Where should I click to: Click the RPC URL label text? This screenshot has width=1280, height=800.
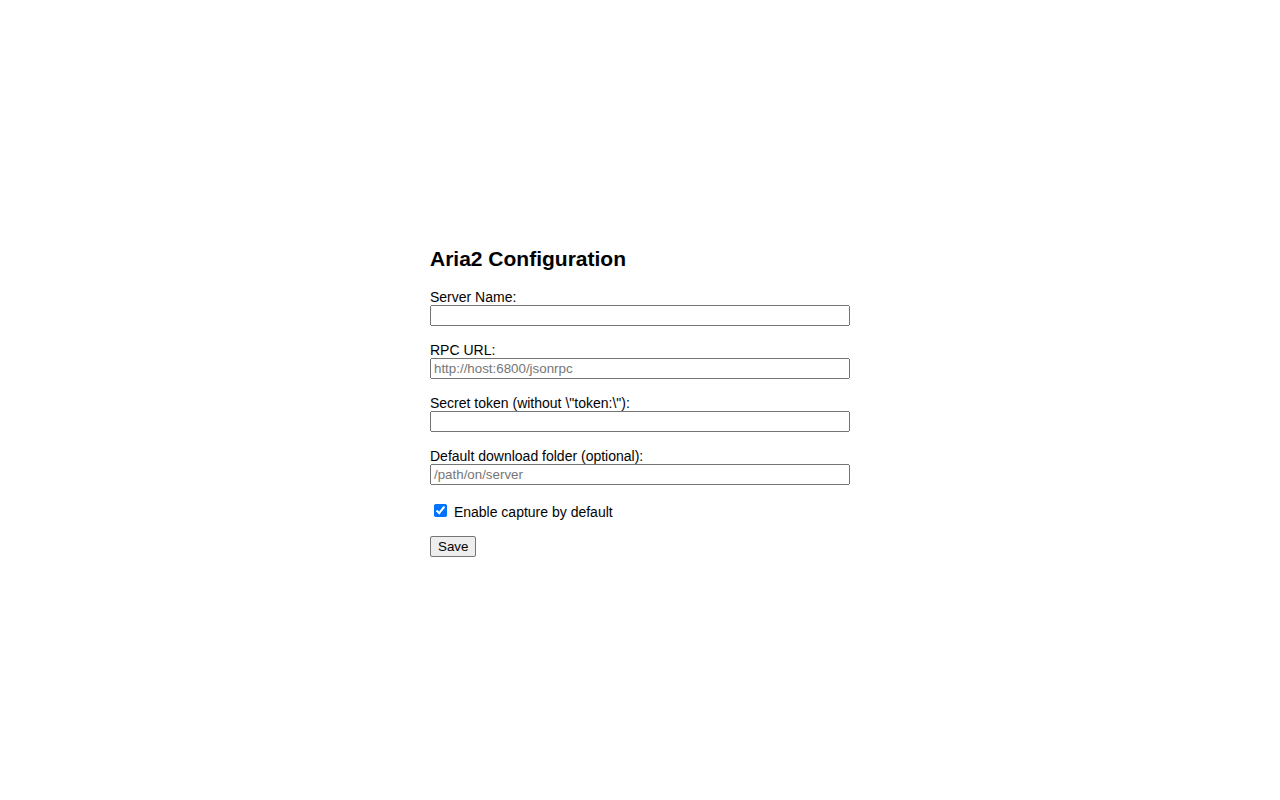point(463,350)
